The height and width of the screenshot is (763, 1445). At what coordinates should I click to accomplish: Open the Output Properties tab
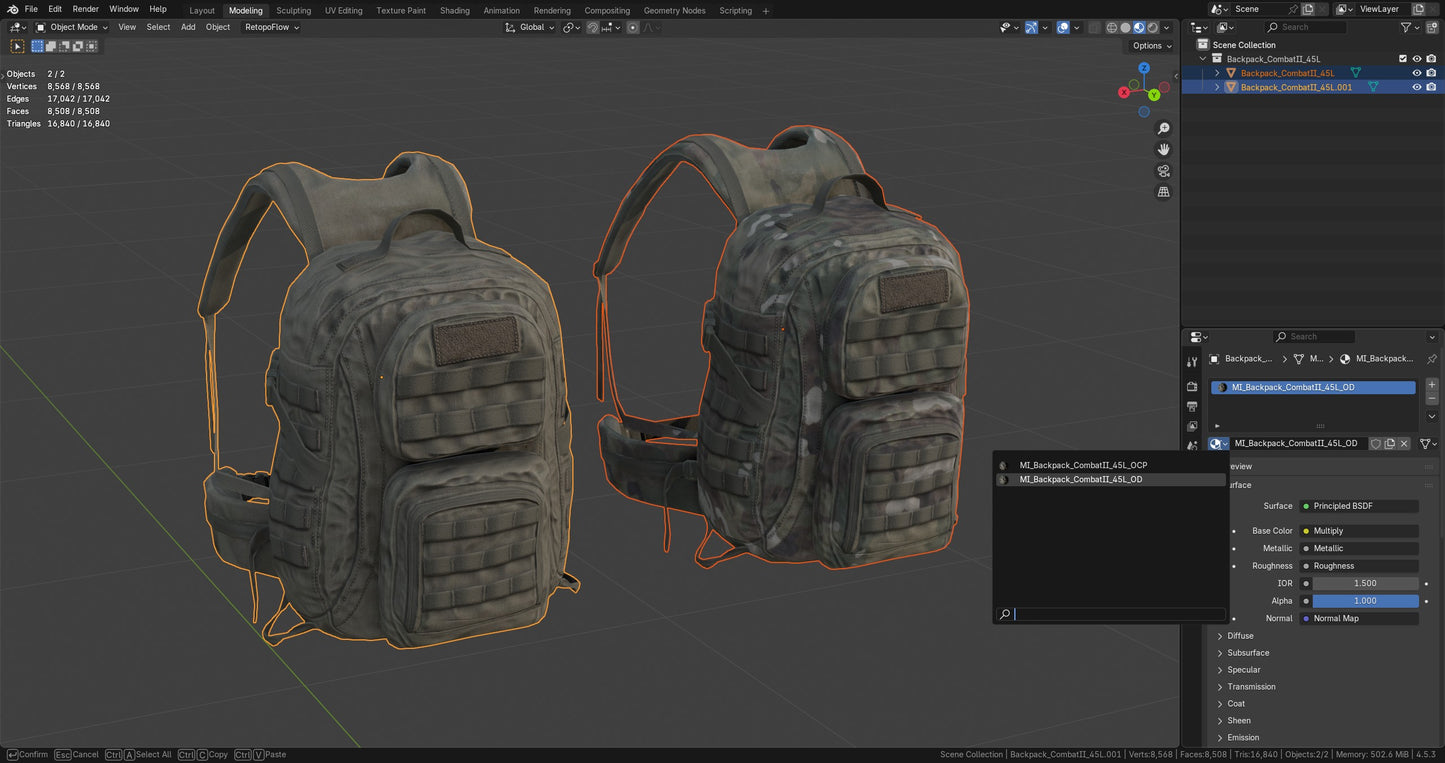click(1192, 407)
